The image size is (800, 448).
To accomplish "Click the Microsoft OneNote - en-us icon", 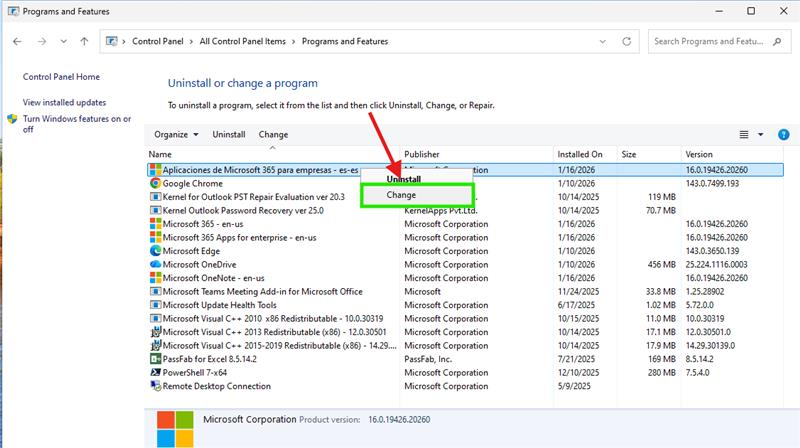I will (156, 278).
